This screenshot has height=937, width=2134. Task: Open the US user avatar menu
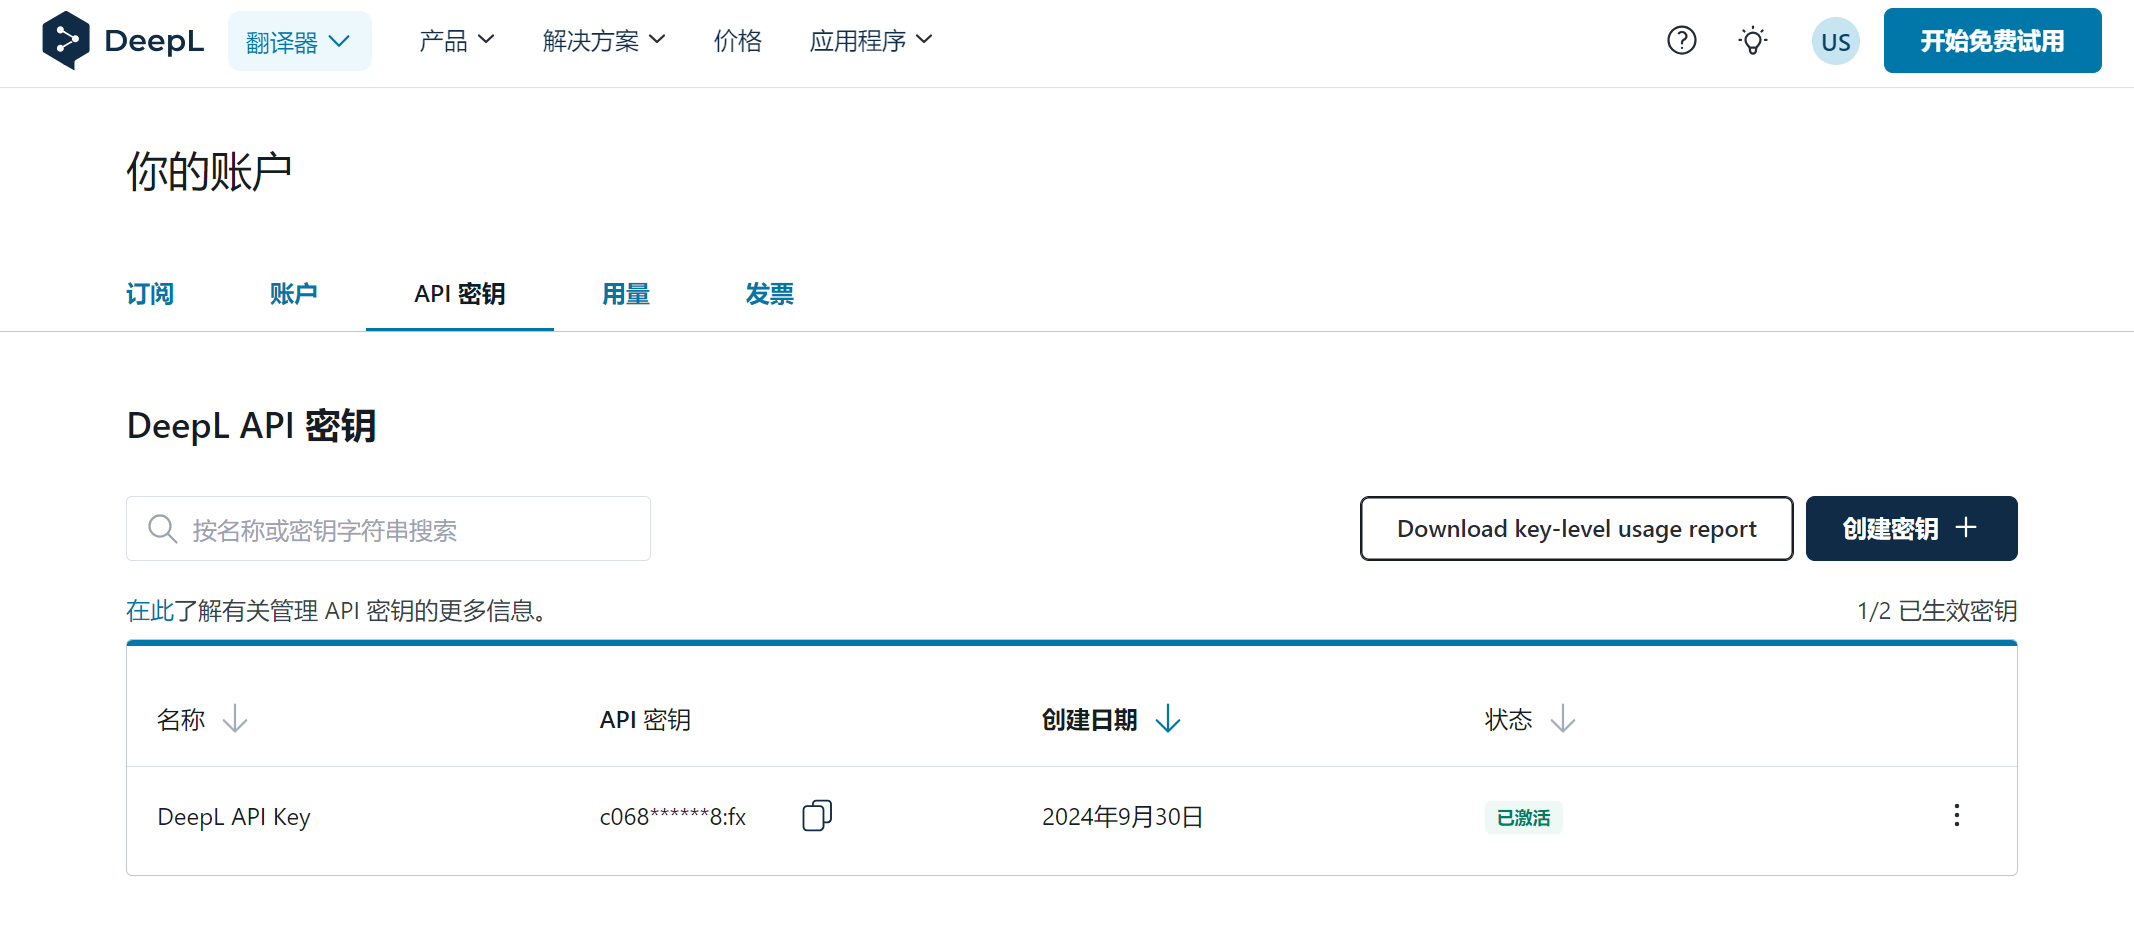point(1836,41)
